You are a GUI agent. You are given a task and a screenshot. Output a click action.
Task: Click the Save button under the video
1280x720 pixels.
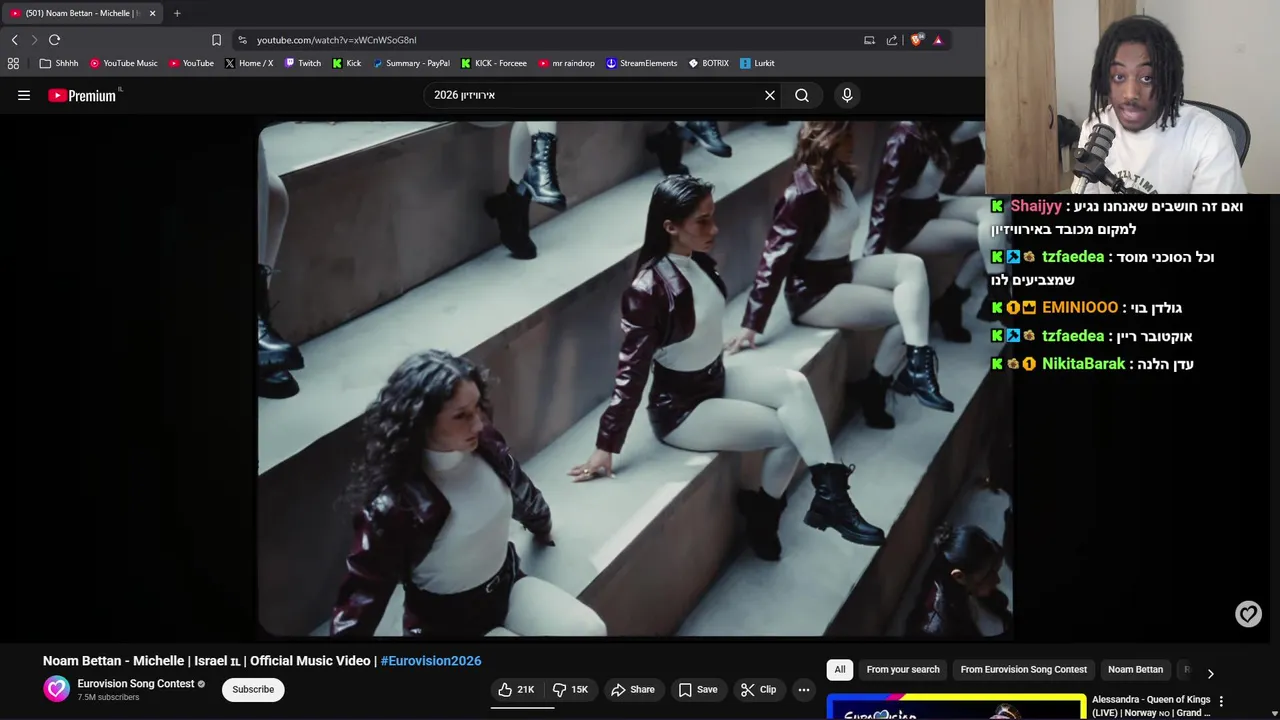[x=698, y=689]
